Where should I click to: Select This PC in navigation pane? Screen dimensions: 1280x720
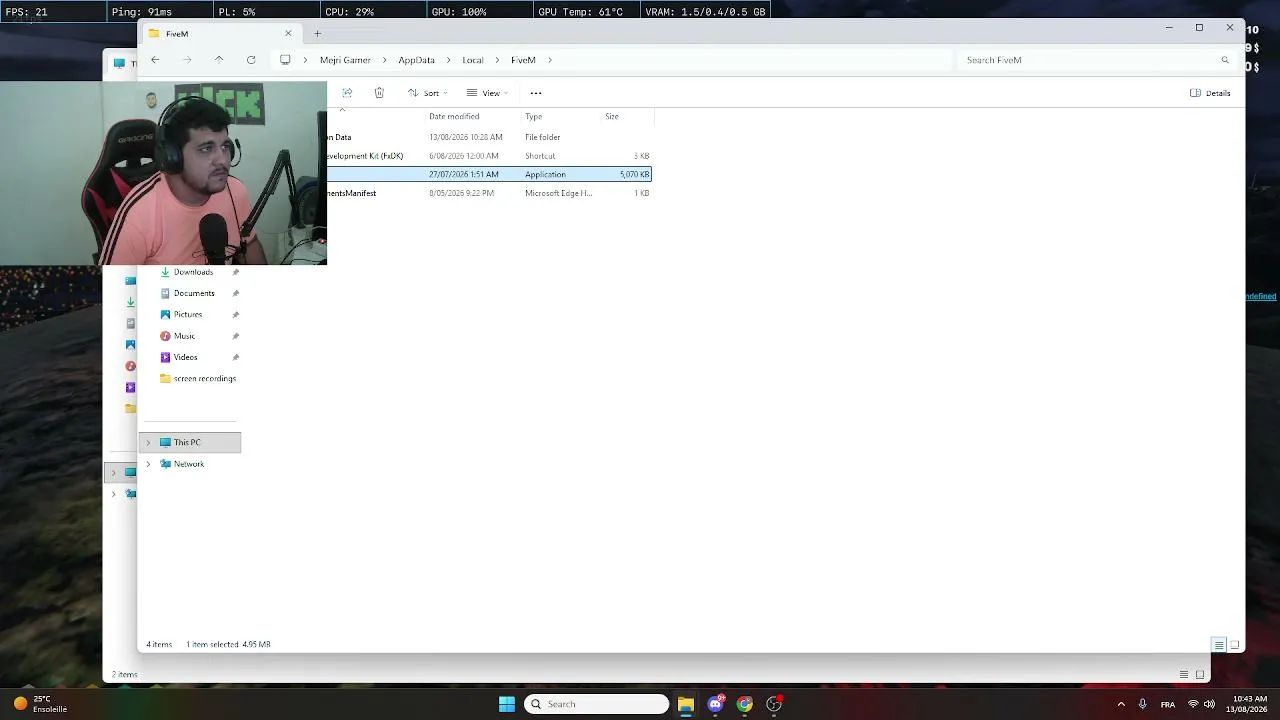[x=190, y=442]
